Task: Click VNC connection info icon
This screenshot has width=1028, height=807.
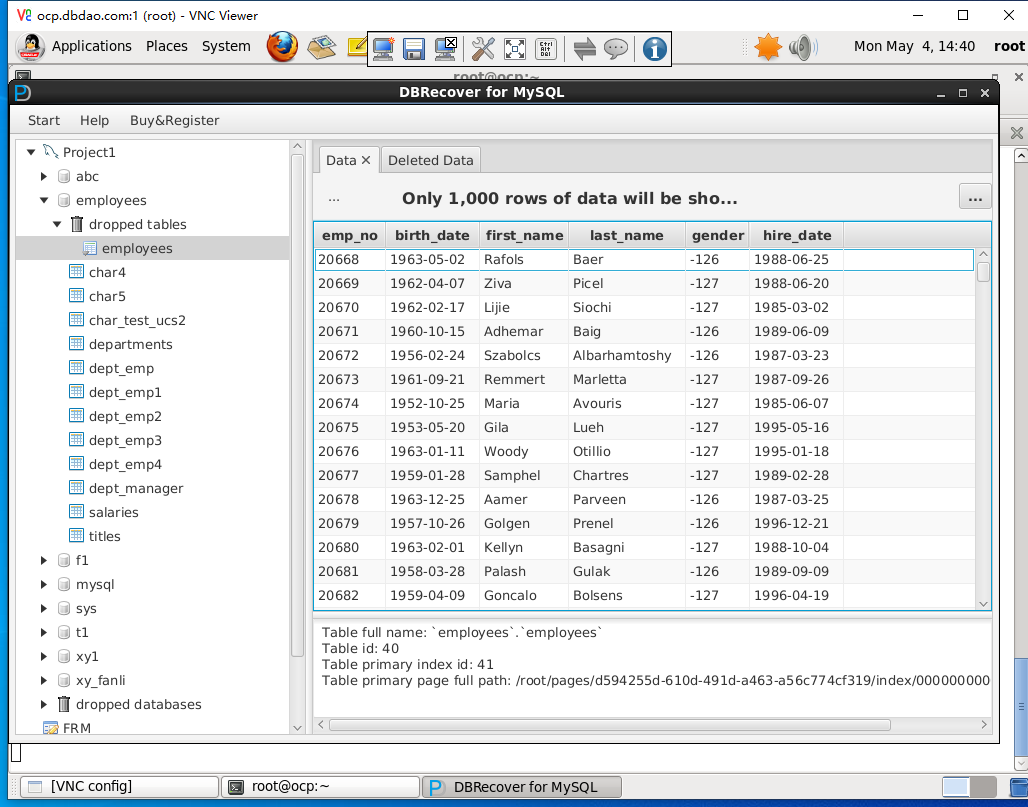Action: click(x=654, y=48)
